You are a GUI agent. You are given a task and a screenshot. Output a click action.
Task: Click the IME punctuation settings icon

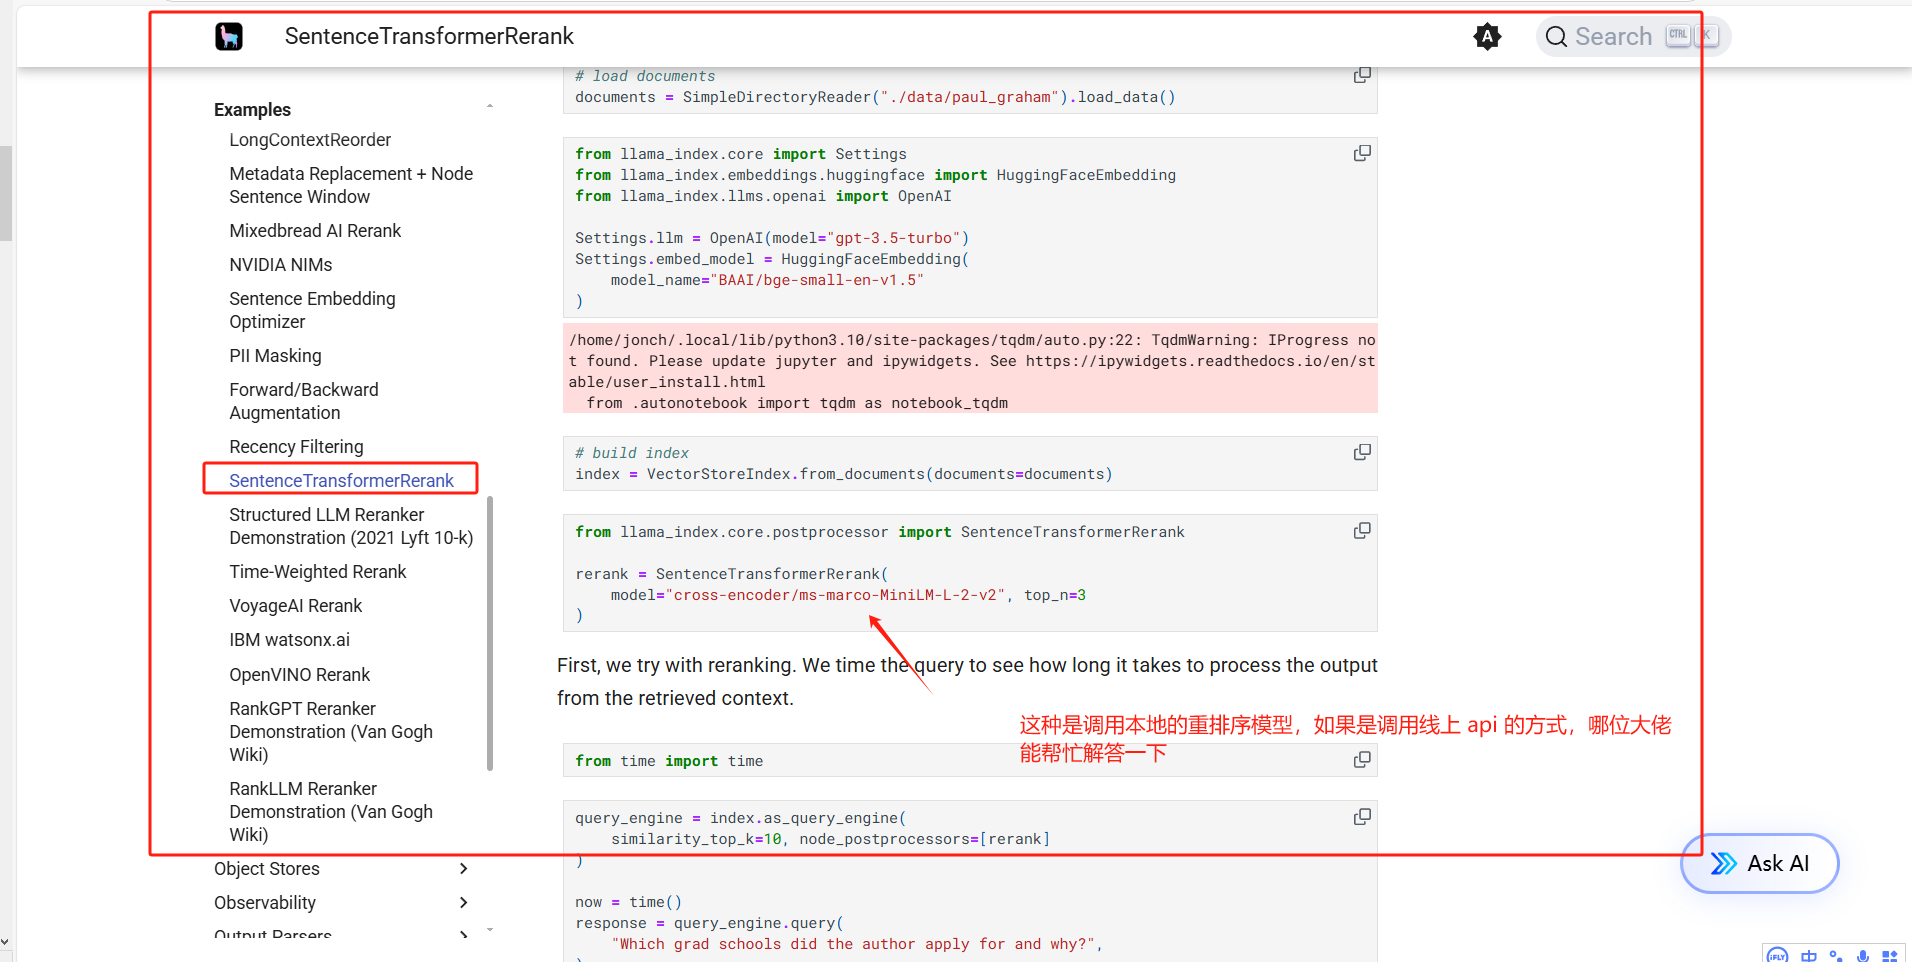coord(1835,956)
